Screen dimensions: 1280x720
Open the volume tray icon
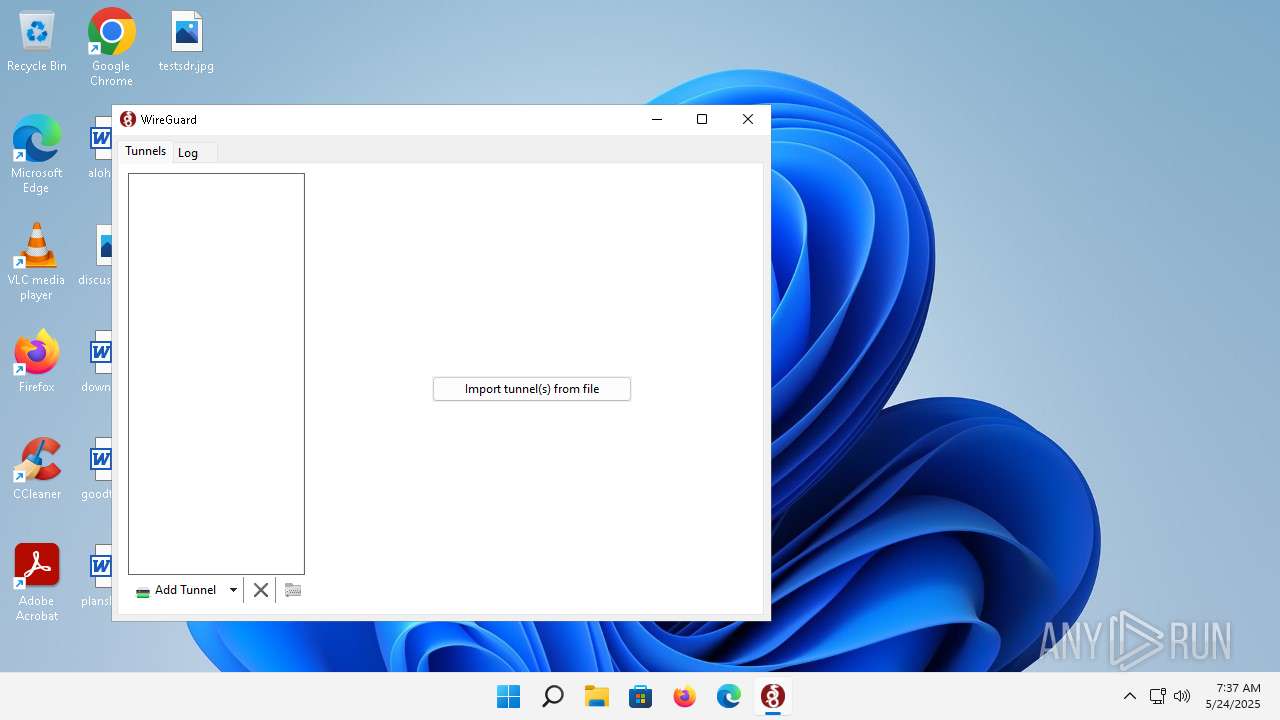click(1182, 696)
